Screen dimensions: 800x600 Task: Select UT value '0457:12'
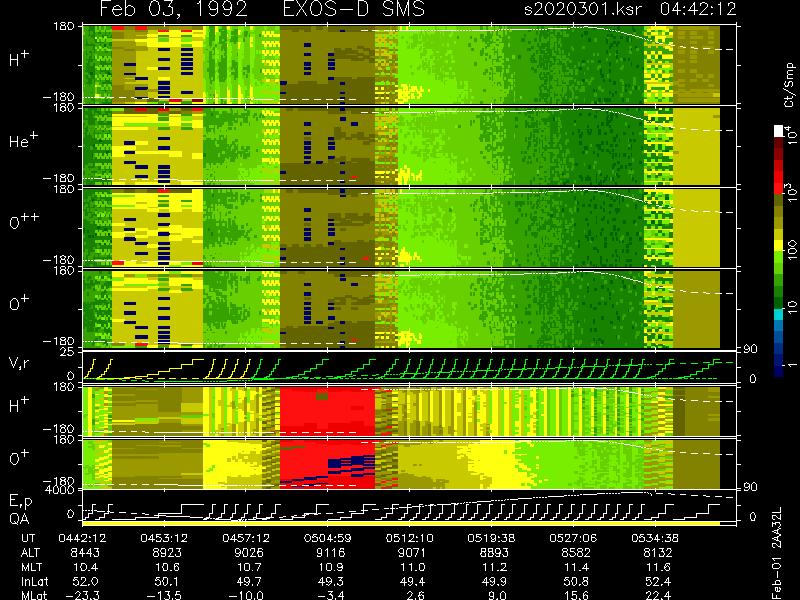[x=246, y=538]
